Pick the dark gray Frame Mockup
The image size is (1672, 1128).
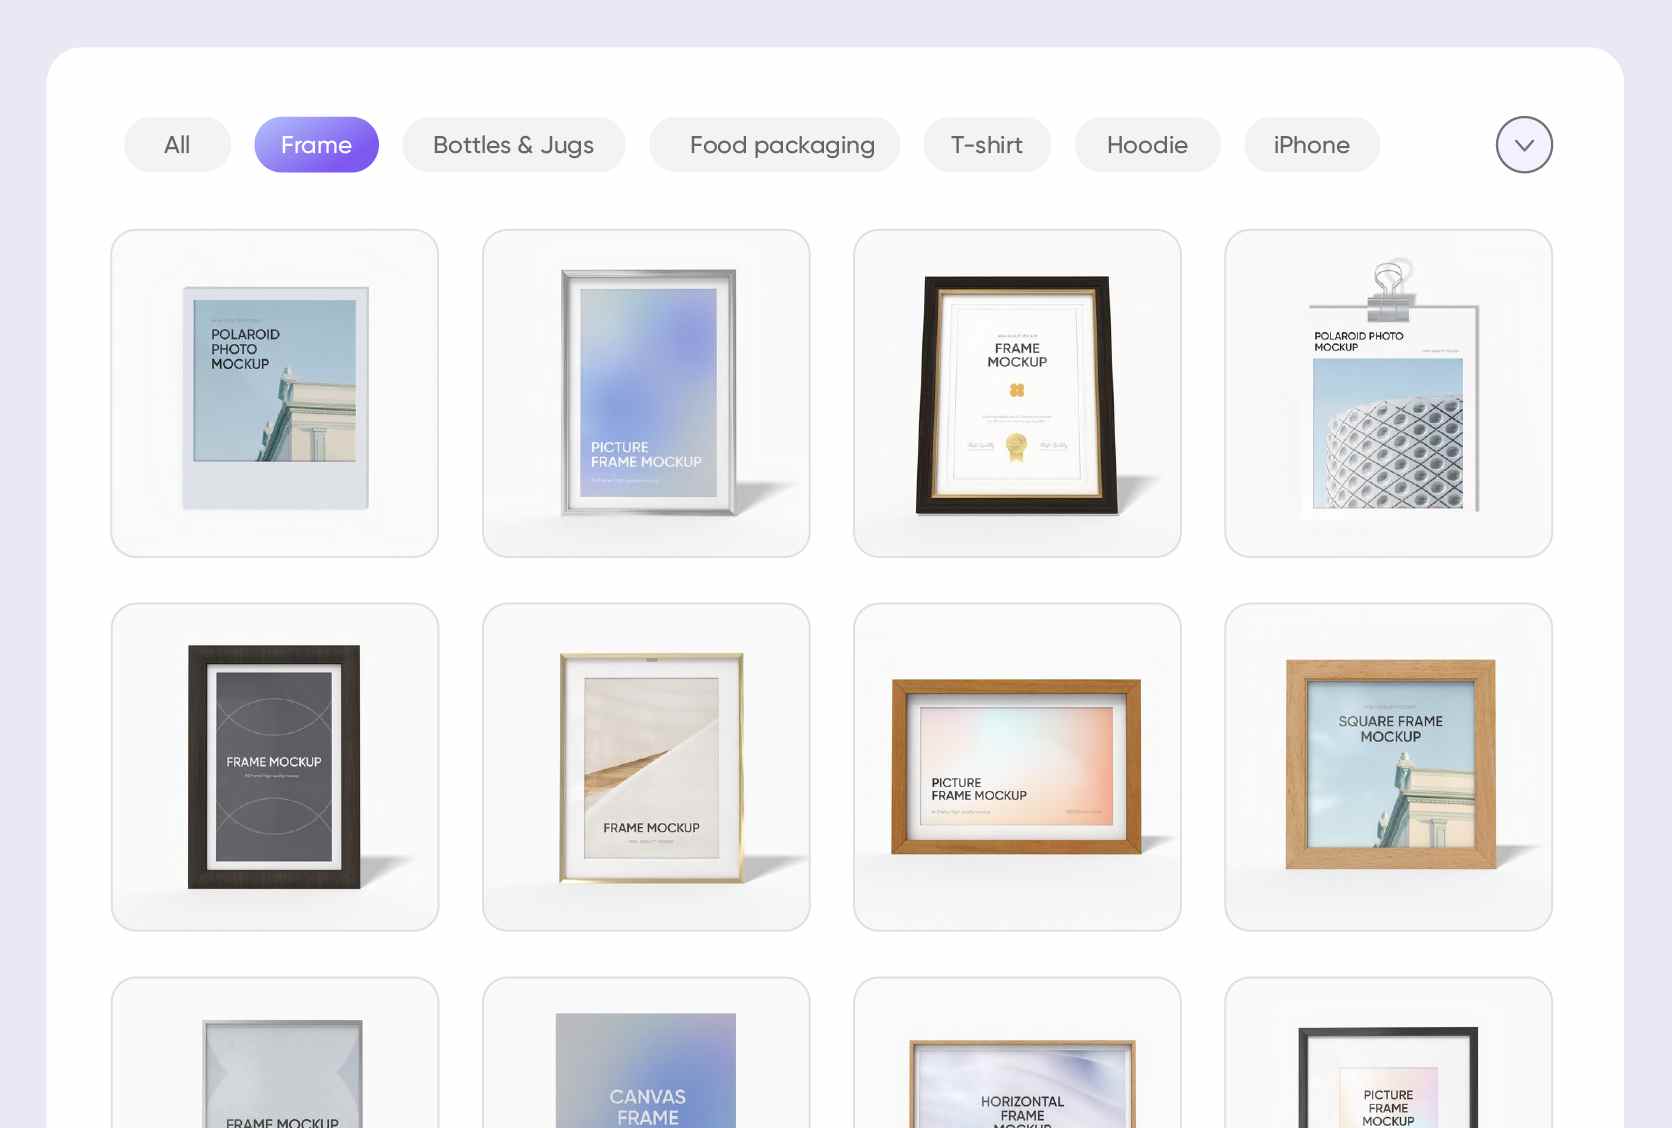click(x=275, y=767)
